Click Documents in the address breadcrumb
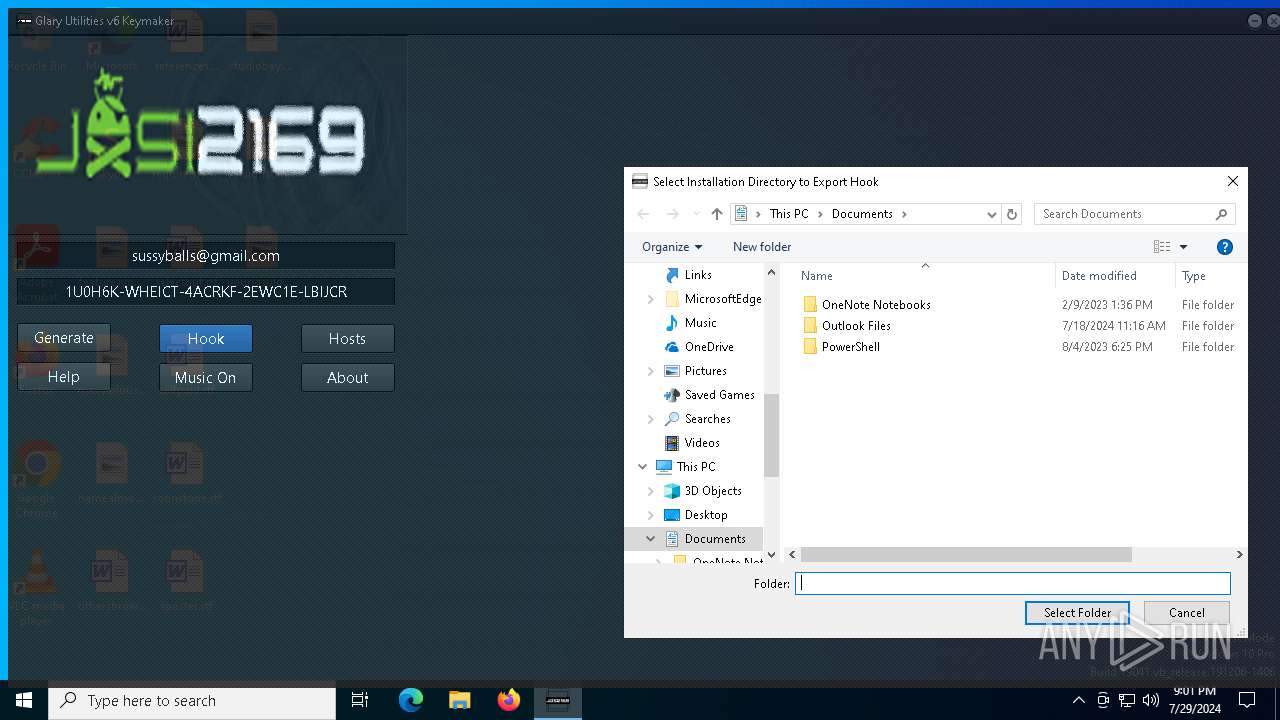This screenshot has height=720, width=1280. coord(862,214)
